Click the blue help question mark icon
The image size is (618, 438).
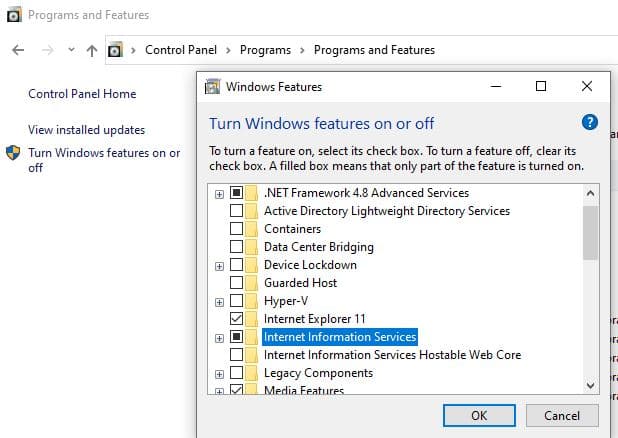(589, 123)
